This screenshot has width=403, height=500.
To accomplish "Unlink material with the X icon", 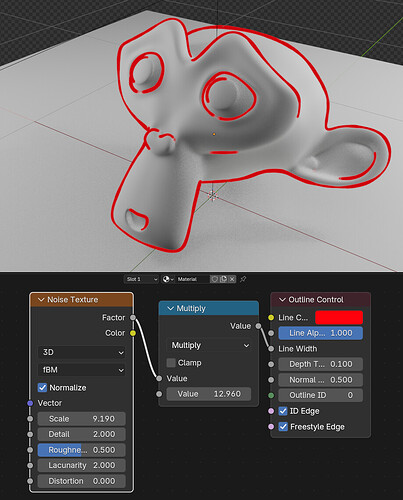I will pyautogui.click(x=232, y=279).
